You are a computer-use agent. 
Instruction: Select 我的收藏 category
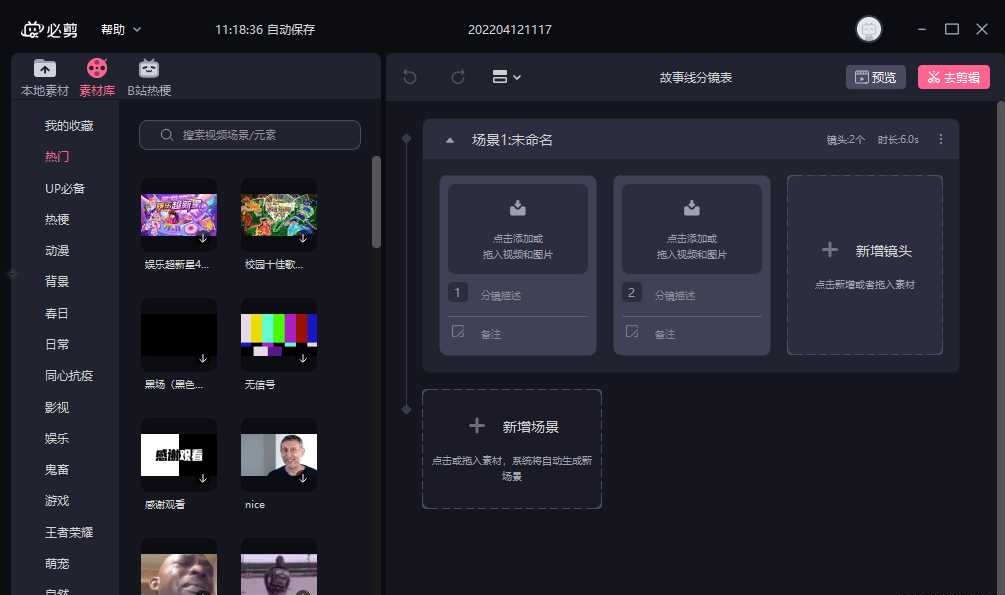click(x=69, y=126)
